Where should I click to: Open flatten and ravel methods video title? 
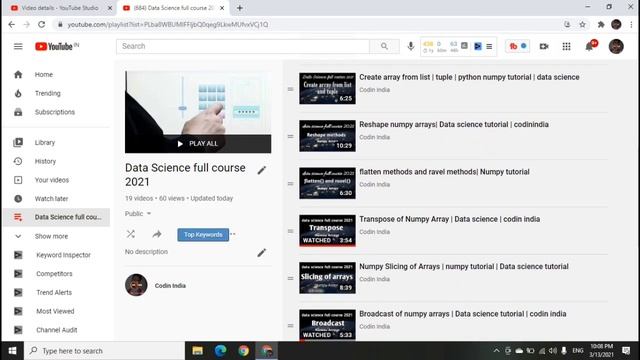(444, 172)
